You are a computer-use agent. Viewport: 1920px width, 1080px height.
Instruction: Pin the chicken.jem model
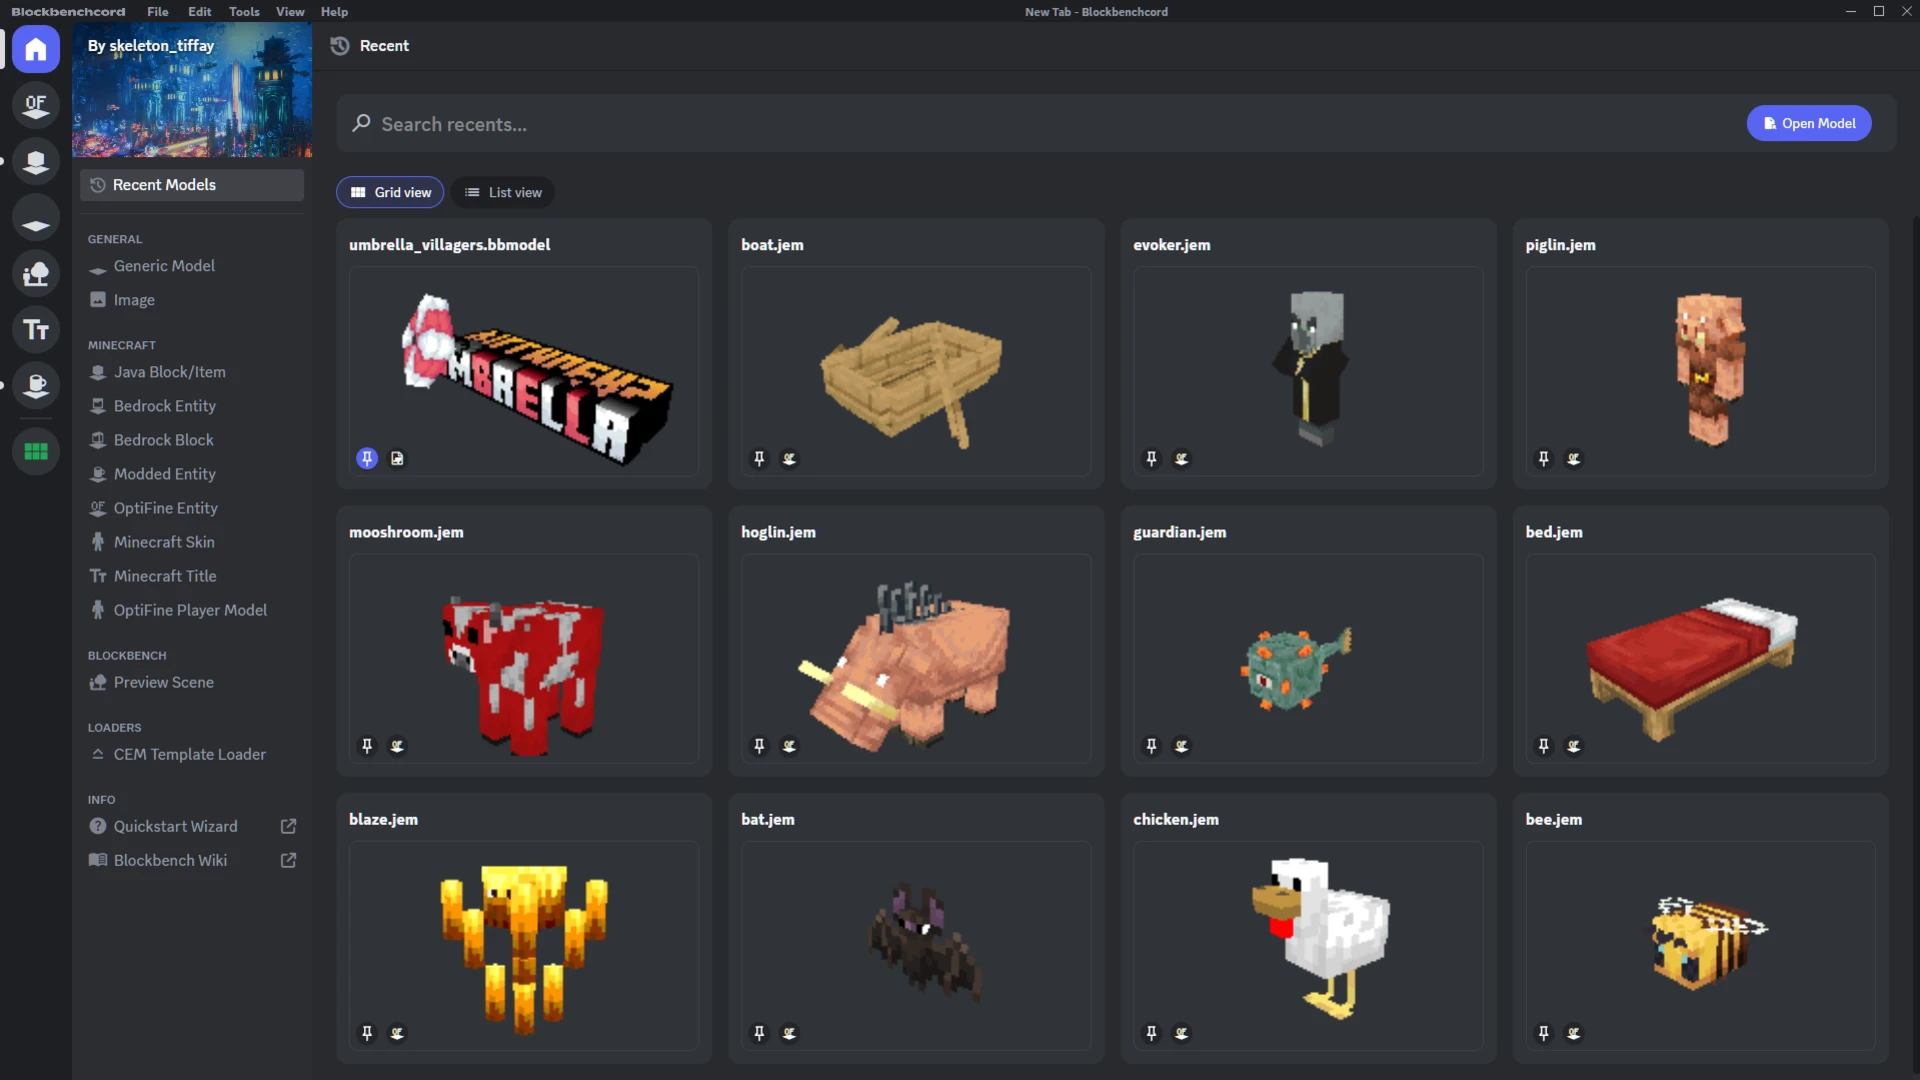coord(1151,1033)
